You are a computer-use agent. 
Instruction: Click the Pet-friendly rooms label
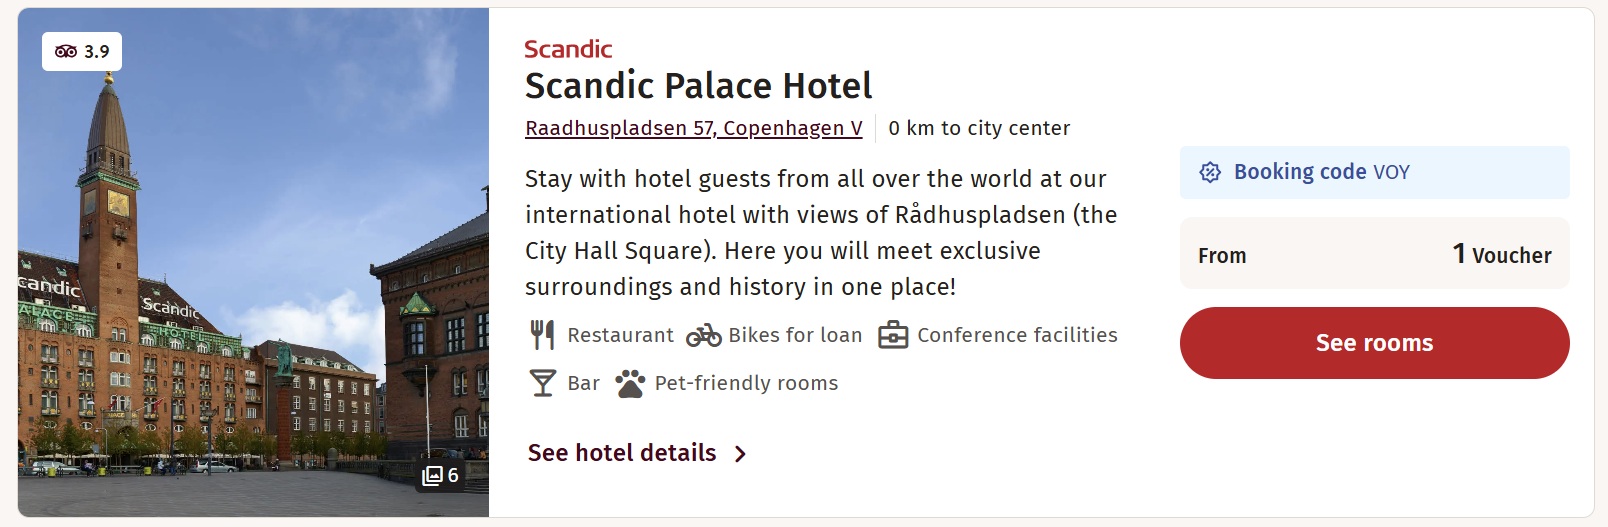(x=746, y=383)
